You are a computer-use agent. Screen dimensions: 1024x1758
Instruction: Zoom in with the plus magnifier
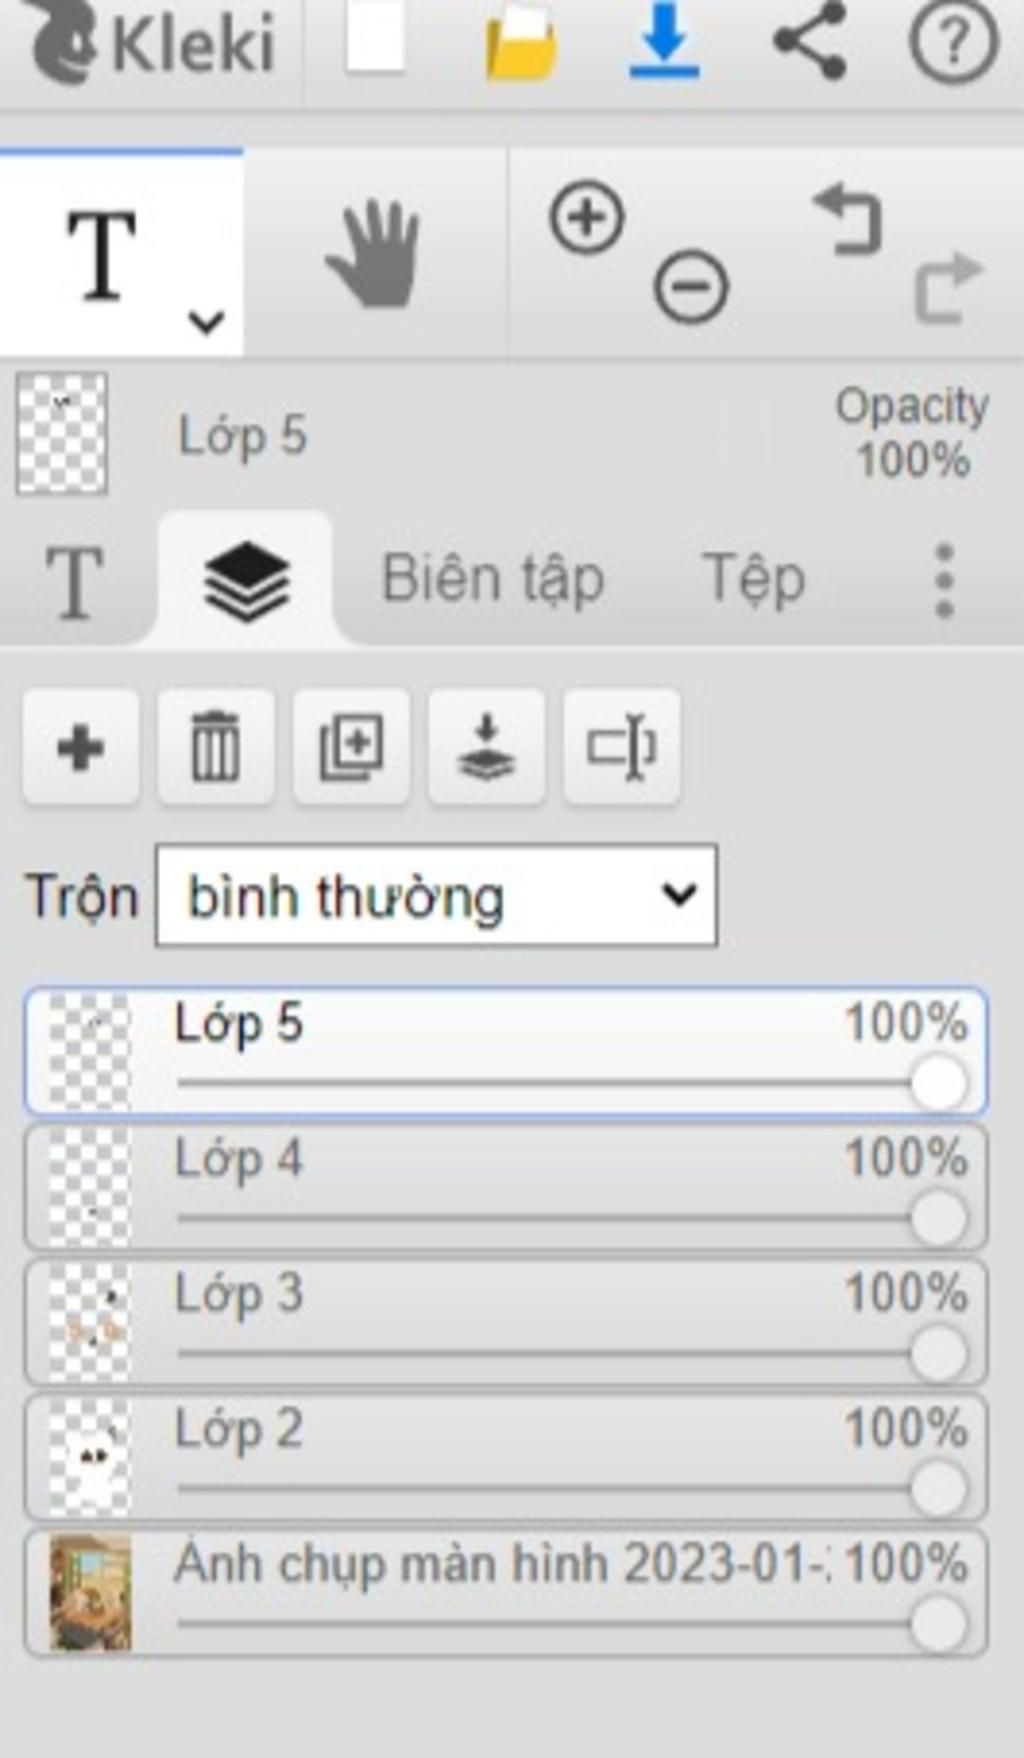[x=587, y=218]
